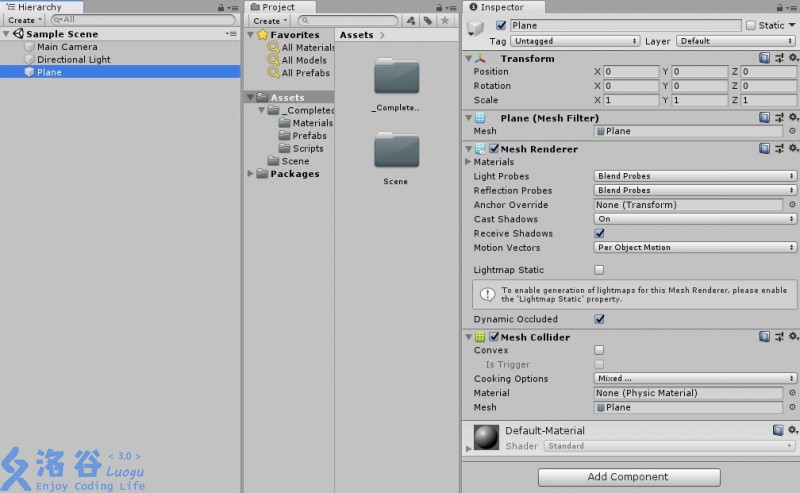The width and height of the screenshot is (800, 493).
Task: Click the Scene folder thumbnail in Assets
Action: tap(396, 150)
